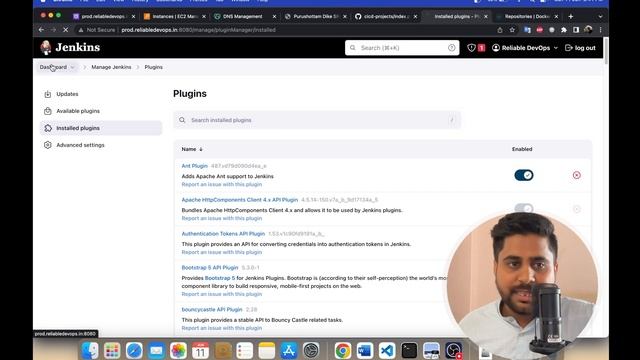Toggle the Apache HttpComponents Client plugin switch

[x=524, y=208]
